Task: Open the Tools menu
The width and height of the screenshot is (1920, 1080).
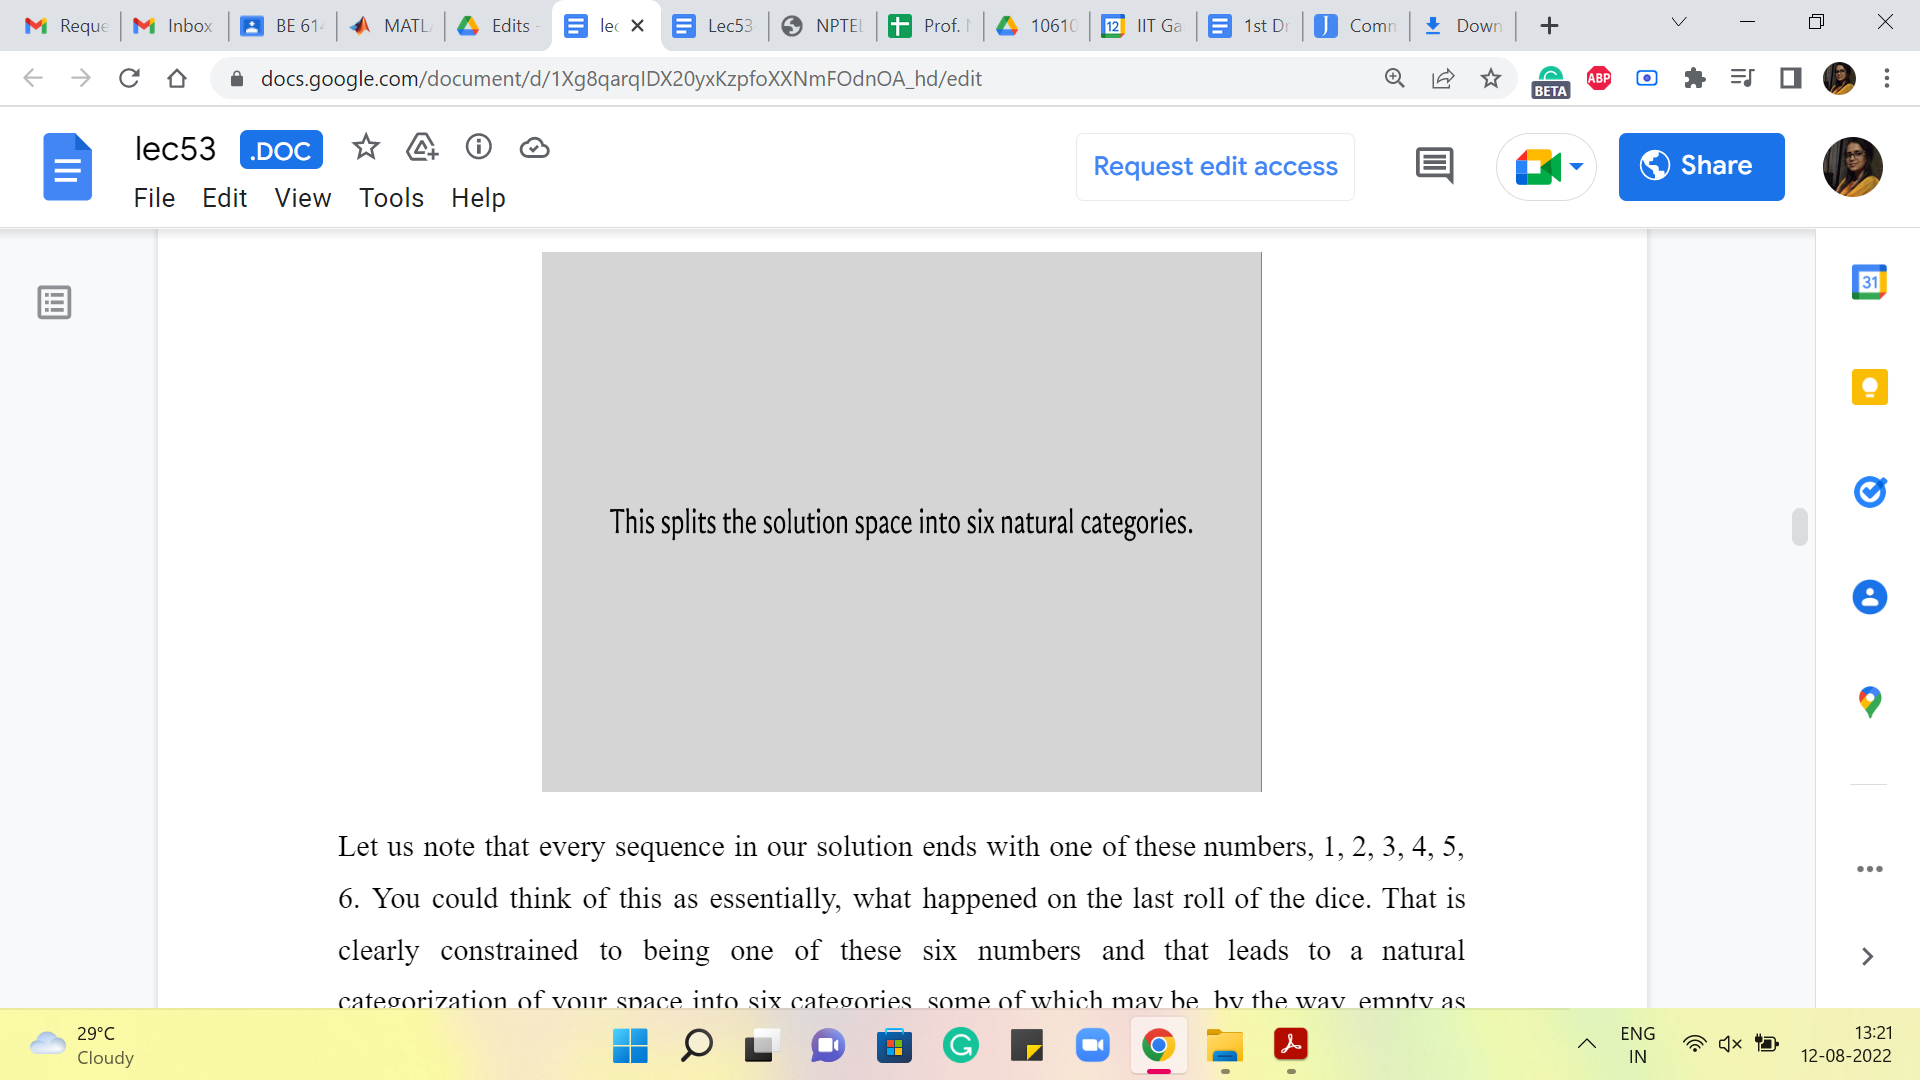Action: [391, 198]
